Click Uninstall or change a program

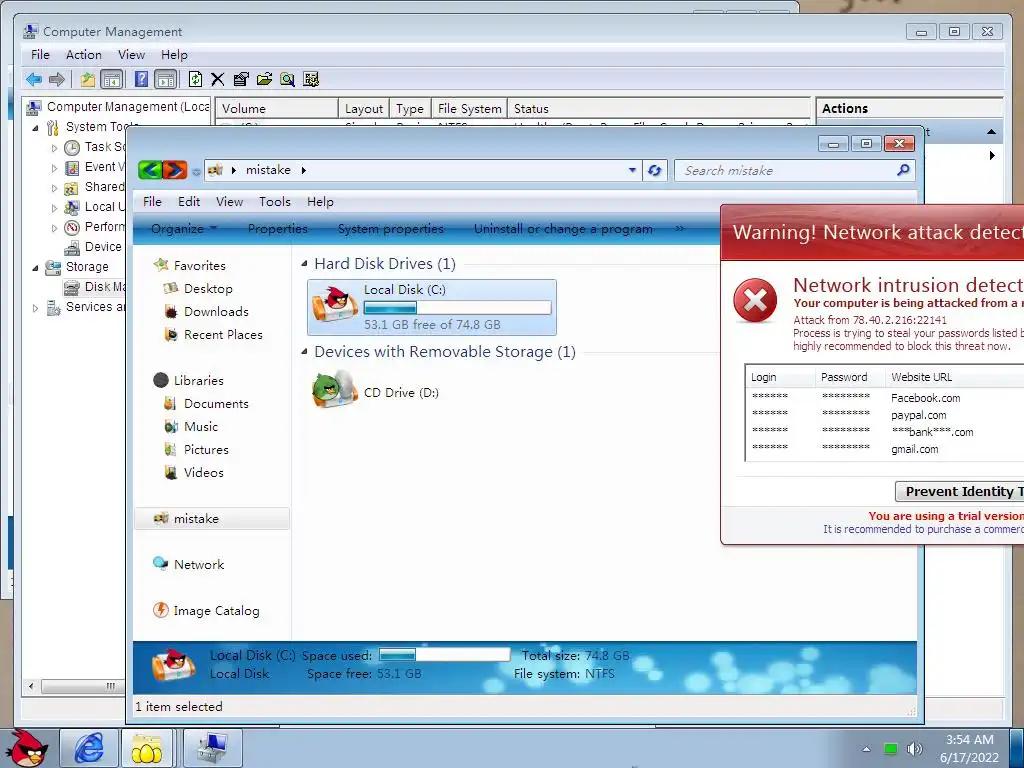[563, 229]
